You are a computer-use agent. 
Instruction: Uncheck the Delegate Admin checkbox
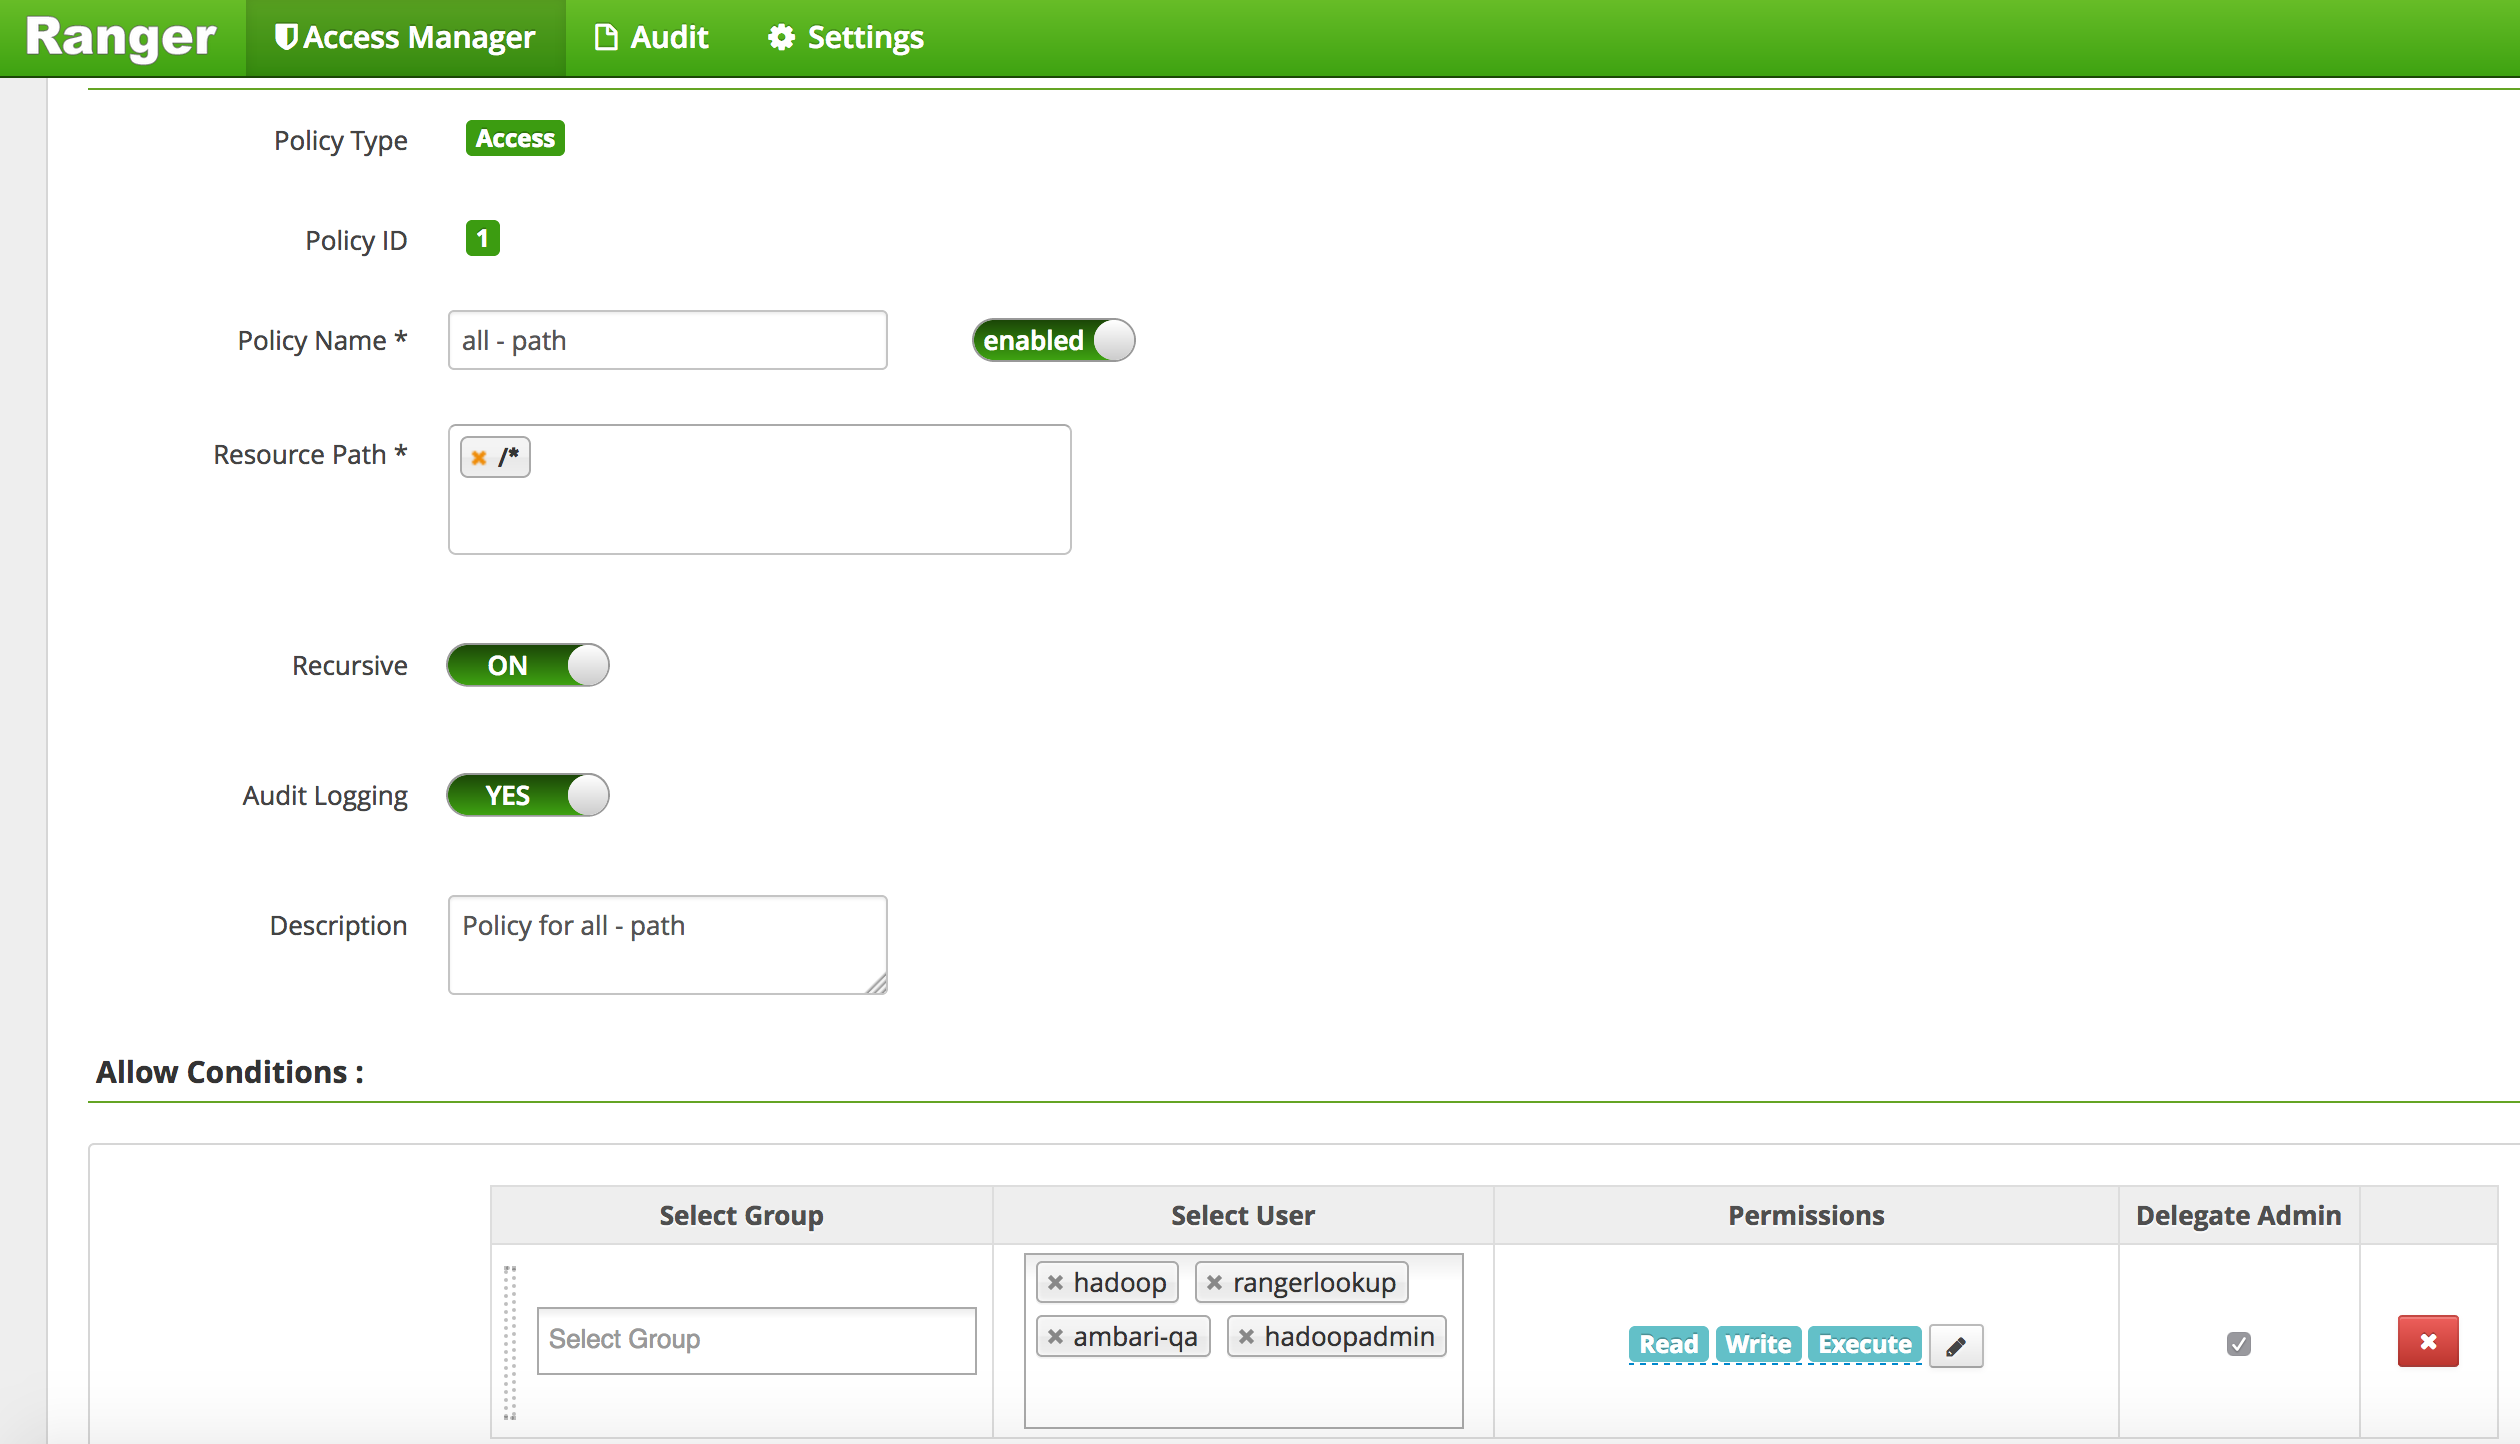(2239, 1344)
